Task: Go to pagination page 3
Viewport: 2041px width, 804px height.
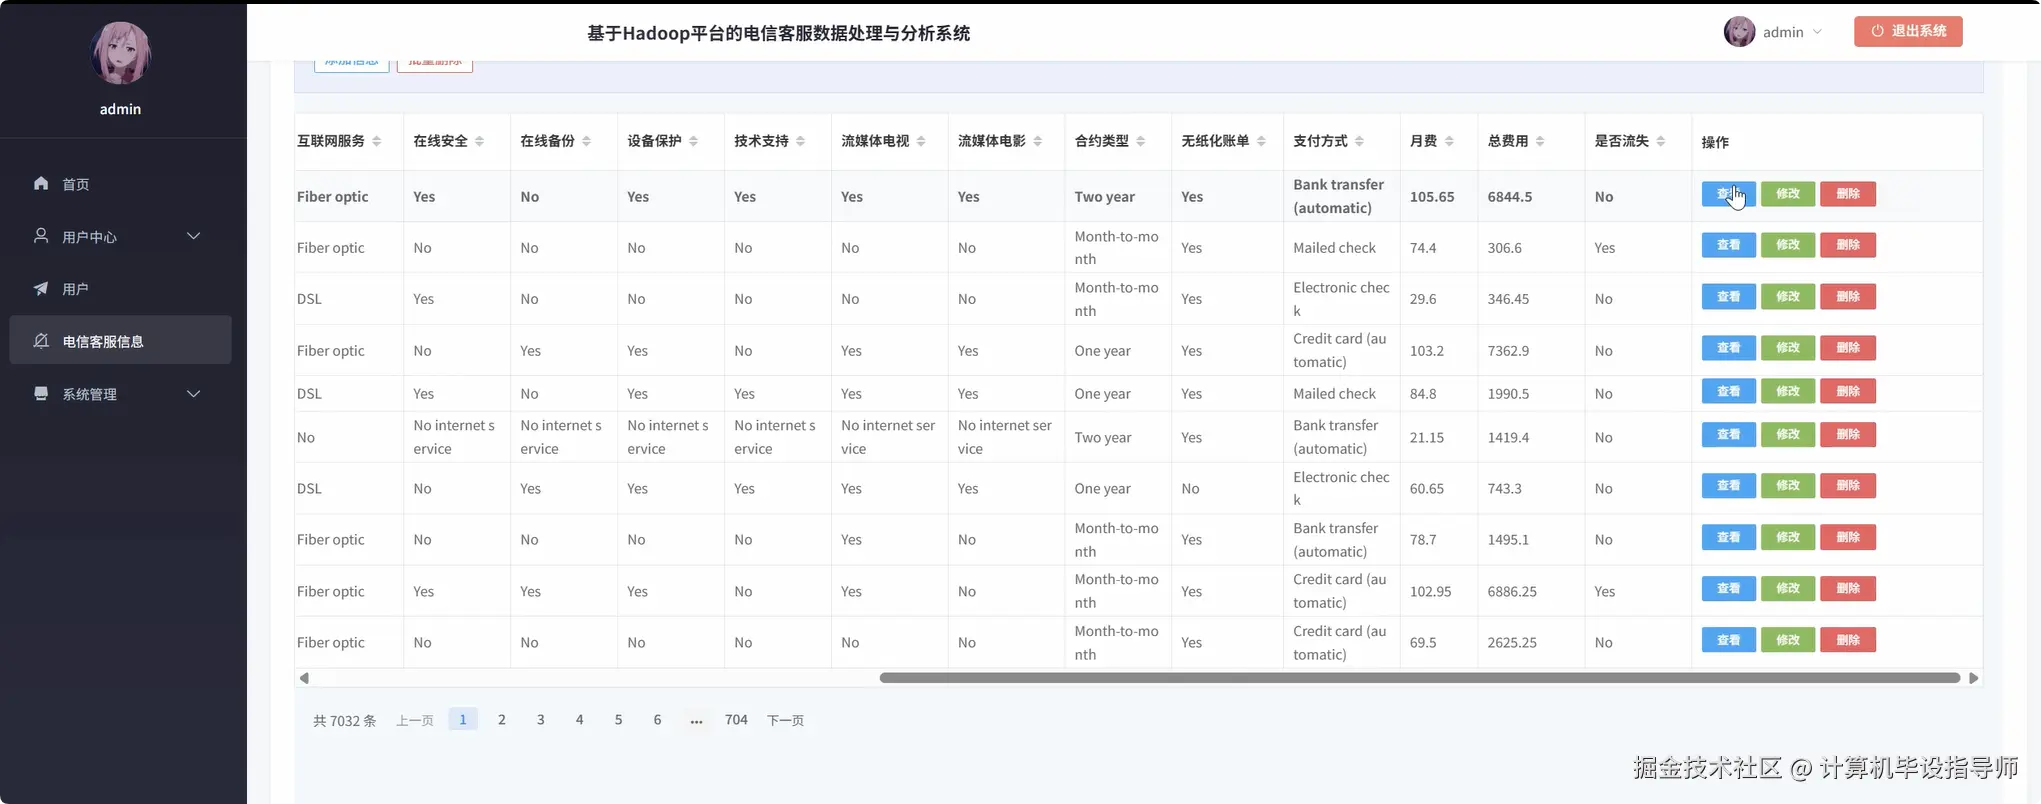Action: click(x=541, y=719)
